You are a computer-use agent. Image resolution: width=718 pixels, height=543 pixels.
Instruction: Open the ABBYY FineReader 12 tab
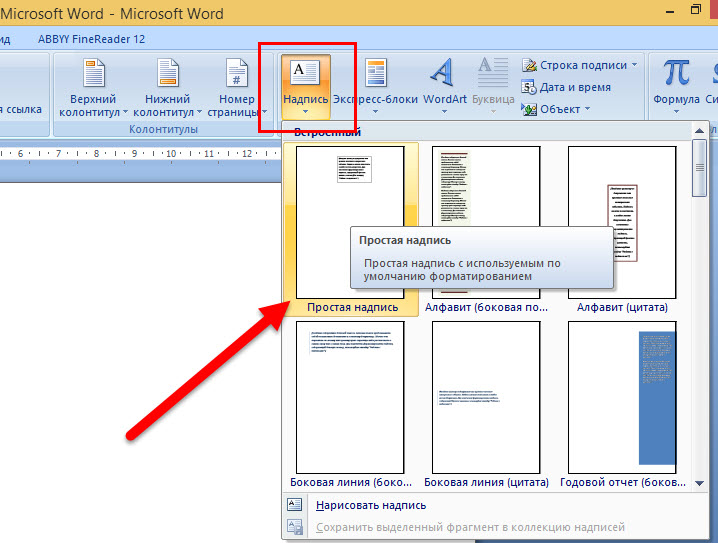91,39
